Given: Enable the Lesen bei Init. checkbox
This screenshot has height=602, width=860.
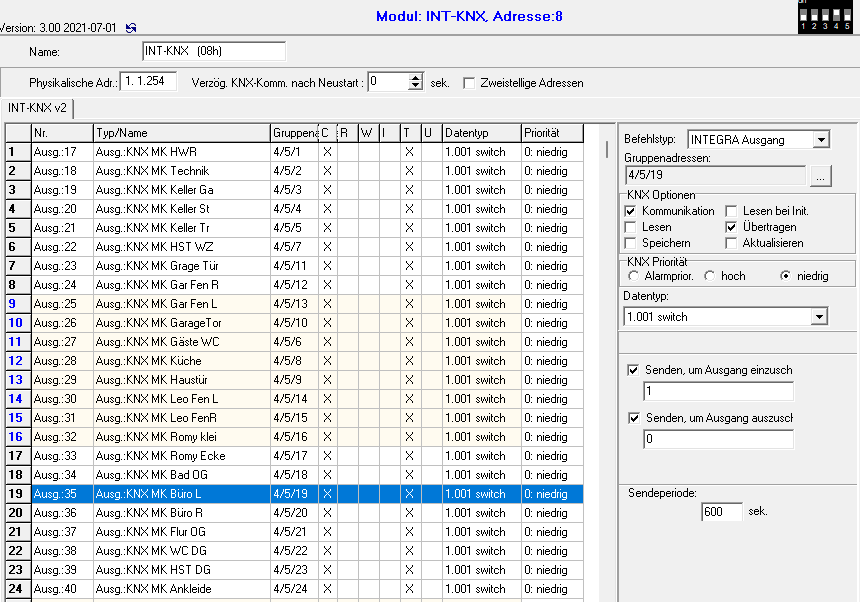Looking at the screenshot, I should 731,211.
